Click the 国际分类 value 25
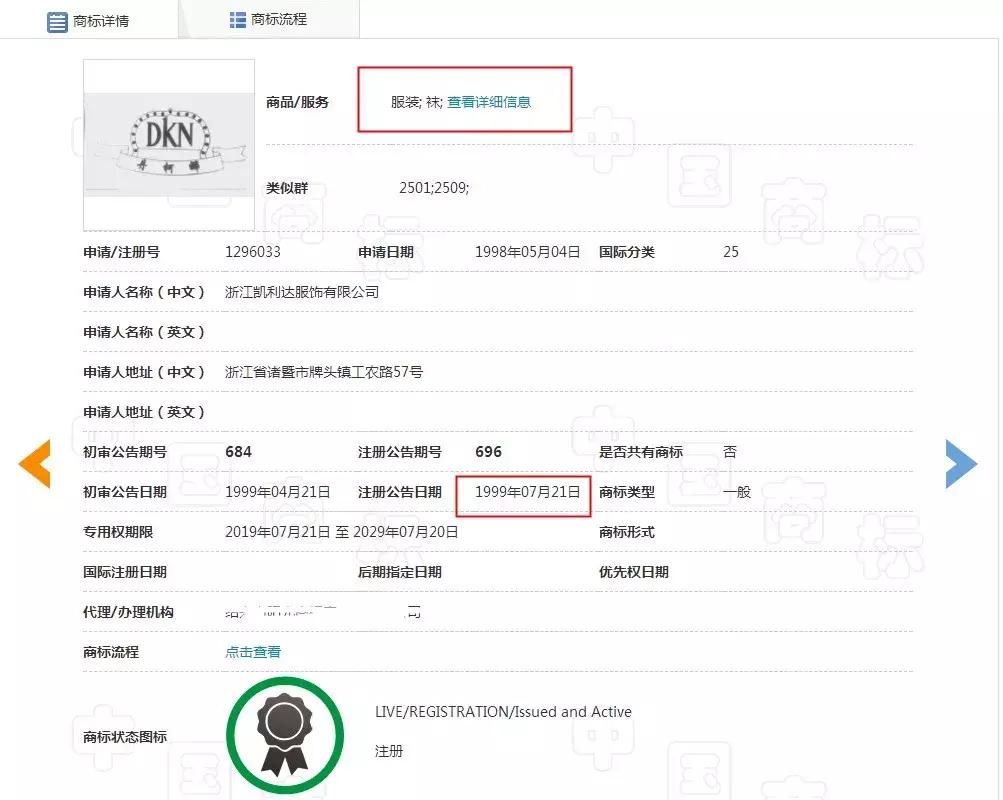This screenshot has height=800, width=1003. 730,252
